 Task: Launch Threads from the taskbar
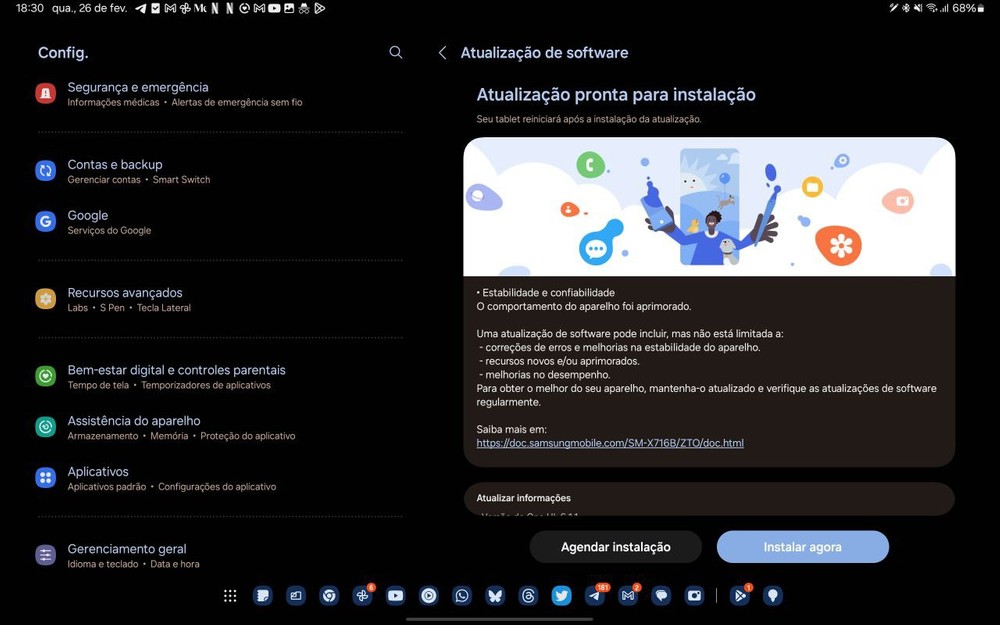click(x=528, y=596)
